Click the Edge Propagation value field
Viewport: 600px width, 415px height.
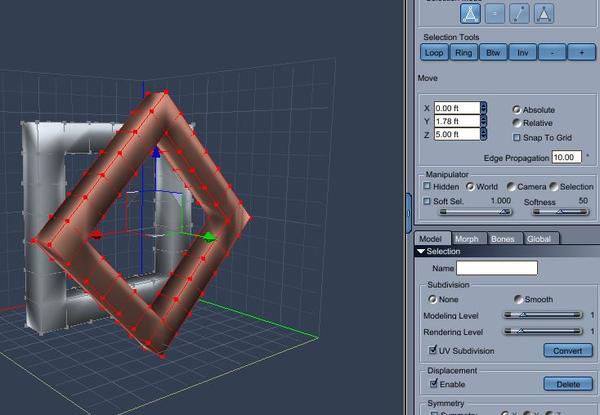coord(566,157)
